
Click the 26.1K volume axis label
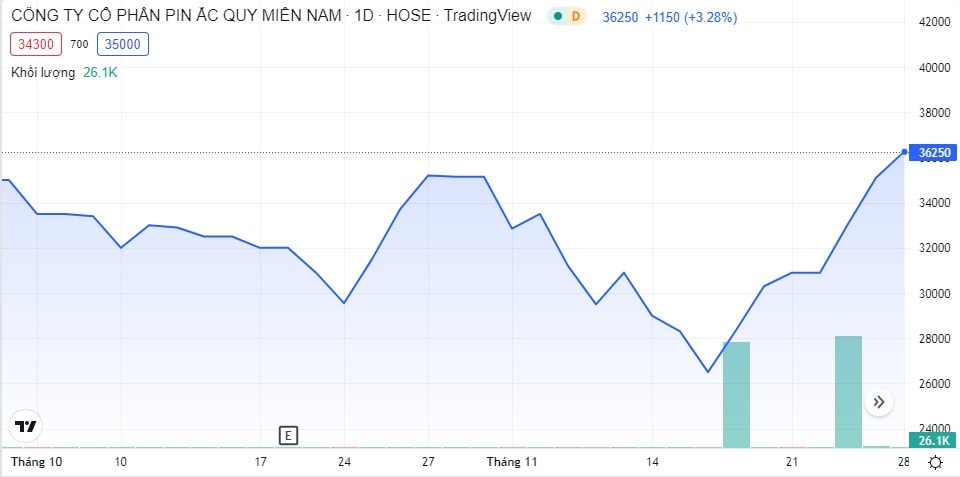point(934,440)
